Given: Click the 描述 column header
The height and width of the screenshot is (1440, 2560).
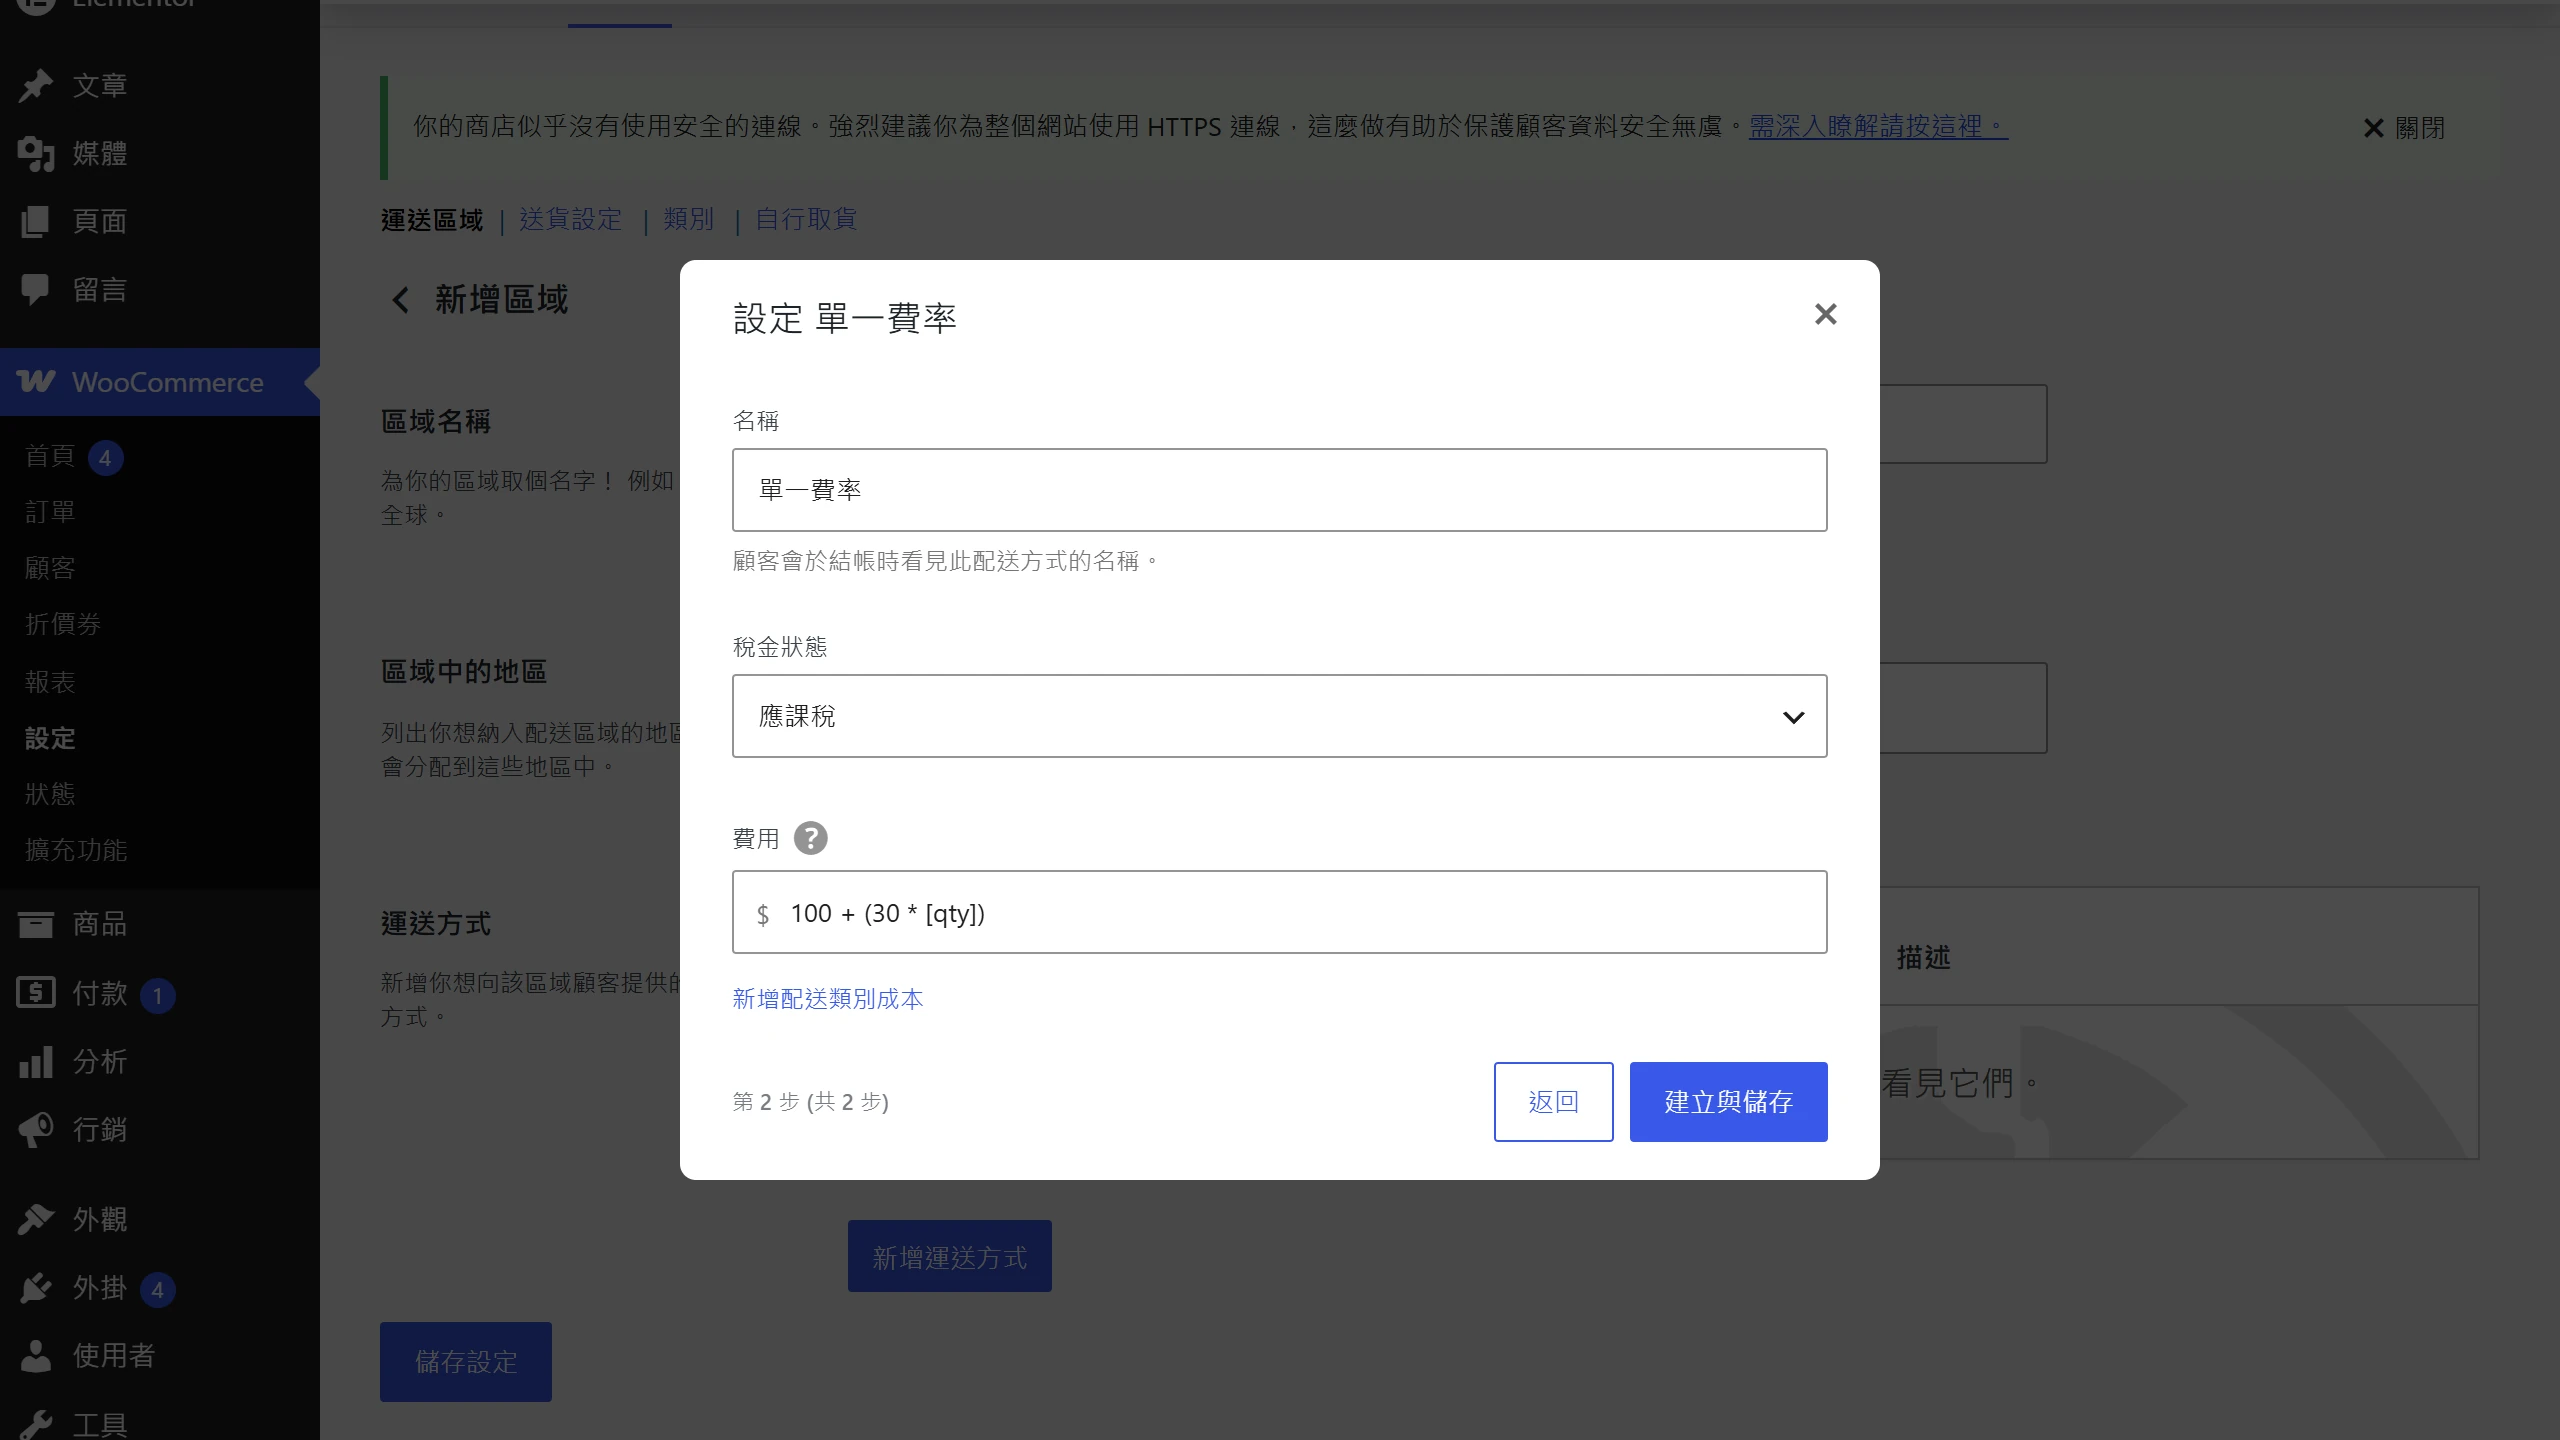Looking at the screenshot, I should click(1923, 957).
